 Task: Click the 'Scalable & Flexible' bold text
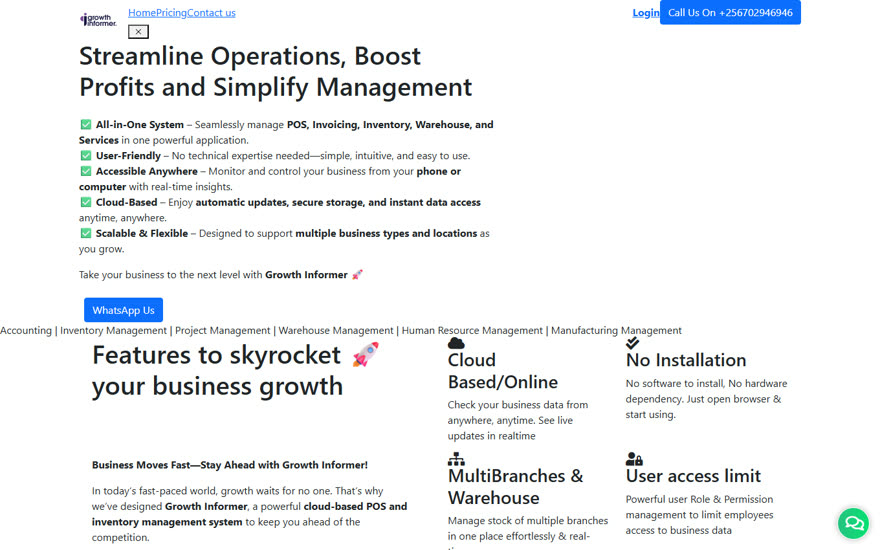pyautogui.click(x=141, y=233)
